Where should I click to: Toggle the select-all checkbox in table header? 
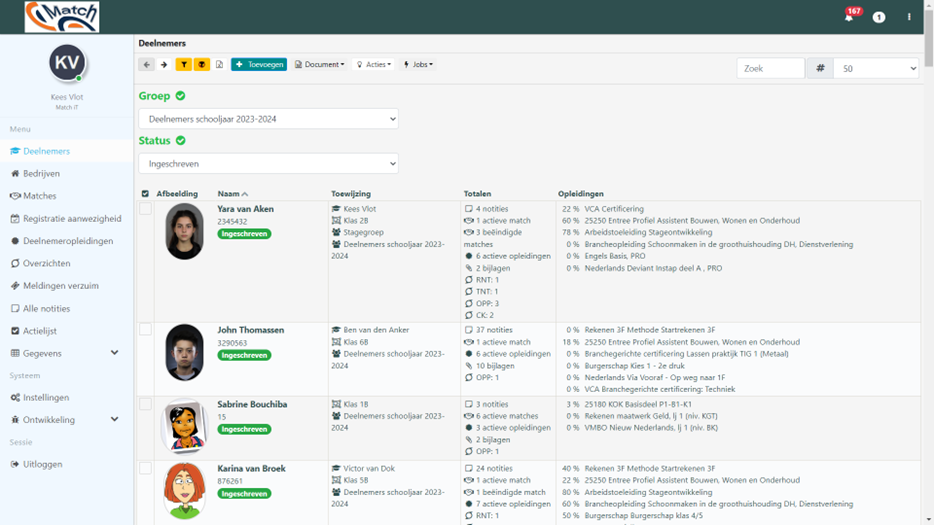(x=145, y=194)
